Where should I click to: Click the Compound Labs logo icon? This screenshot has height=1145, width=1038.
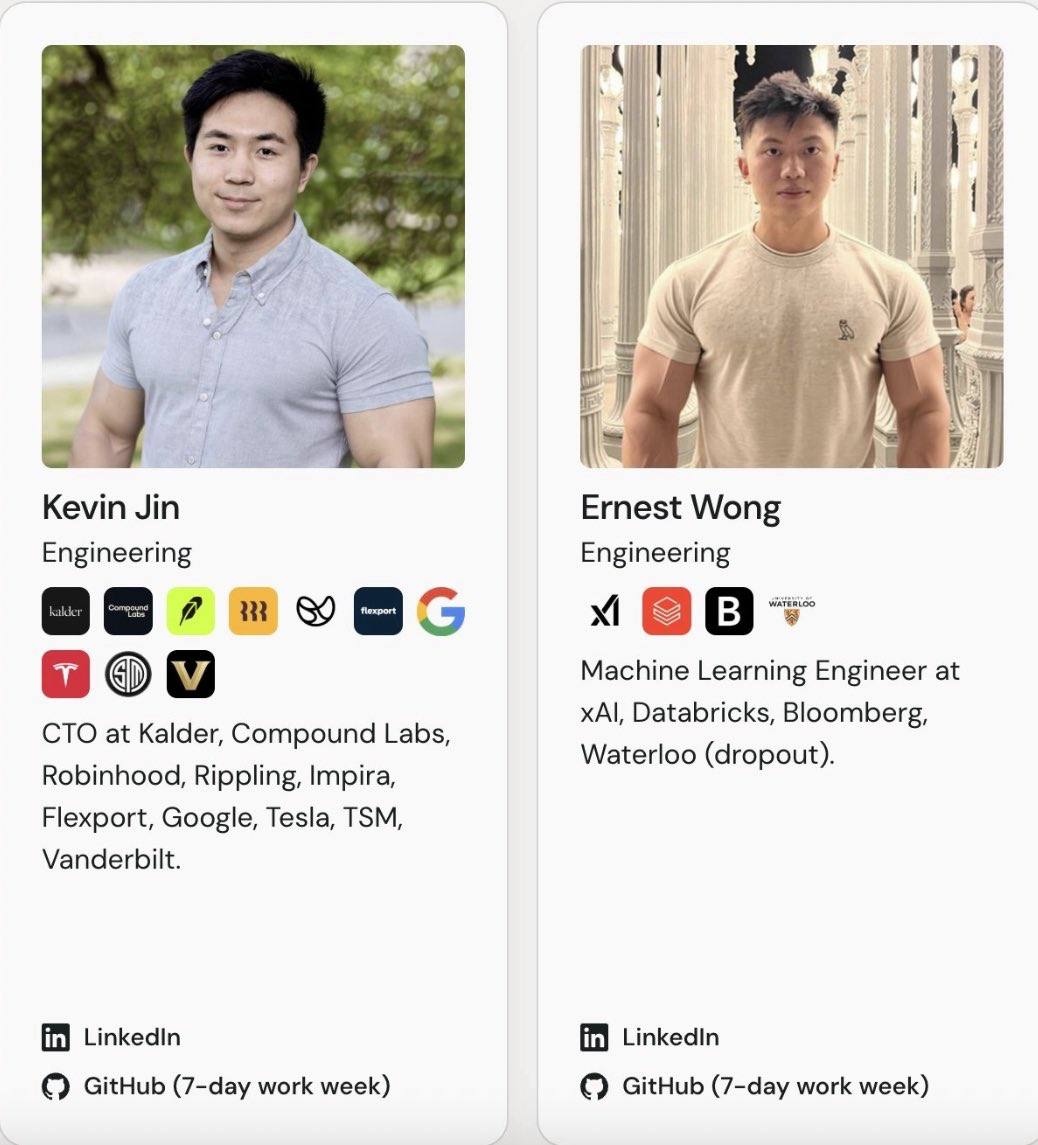click(x=128, y=611)
